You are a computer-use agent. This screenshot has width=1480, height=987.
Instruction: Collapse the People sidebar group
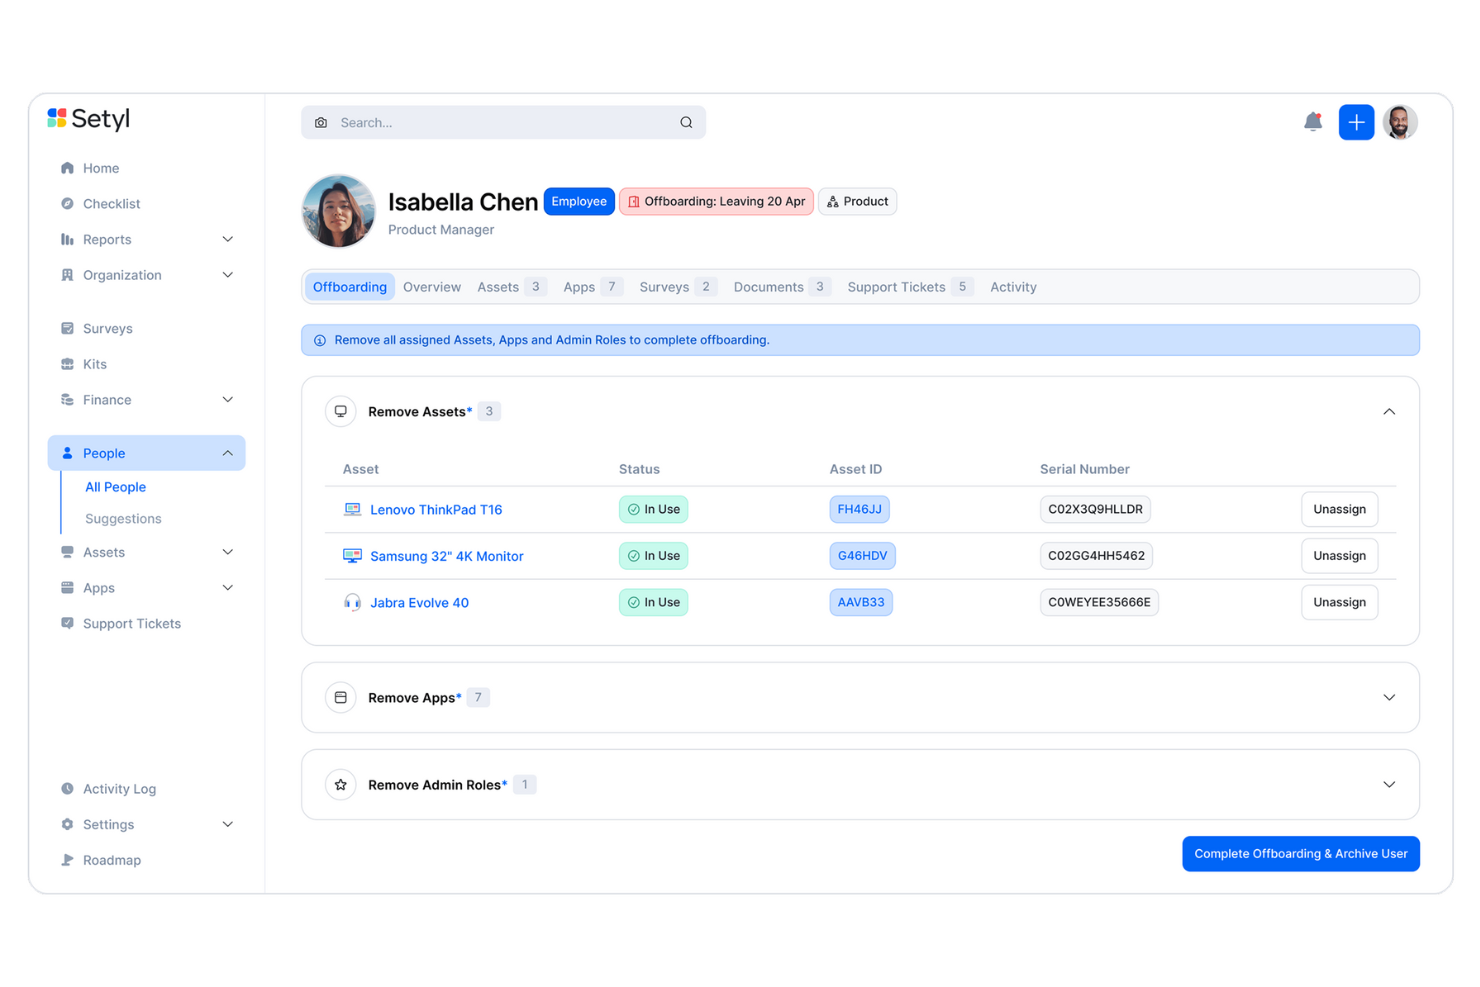[227, 452]
